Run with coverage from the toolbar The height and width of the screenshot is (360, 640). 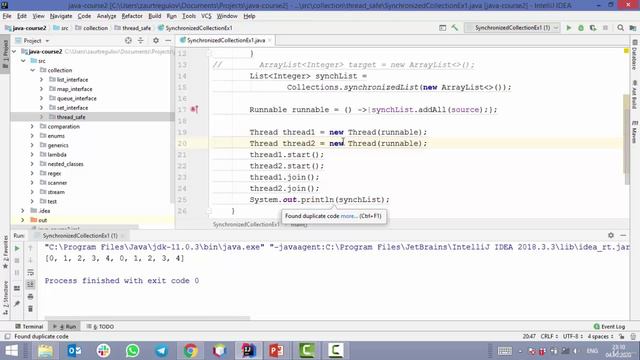593,28
